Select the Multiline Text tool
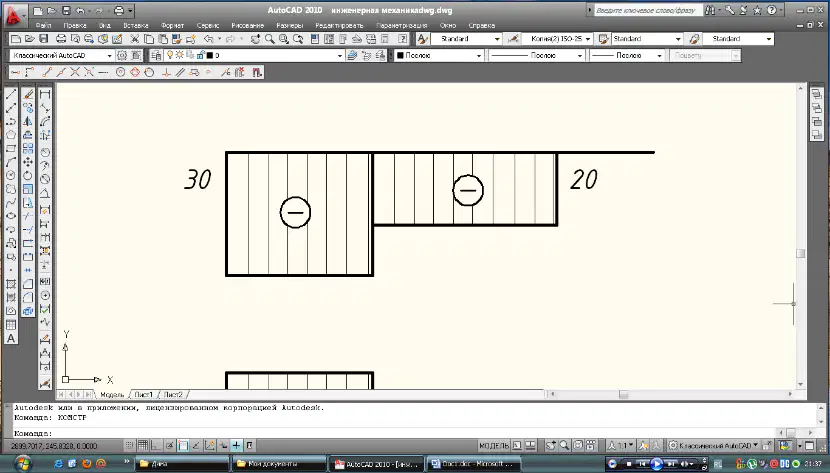The height and width of the screenshot is (473, 830). coord(11,339)
